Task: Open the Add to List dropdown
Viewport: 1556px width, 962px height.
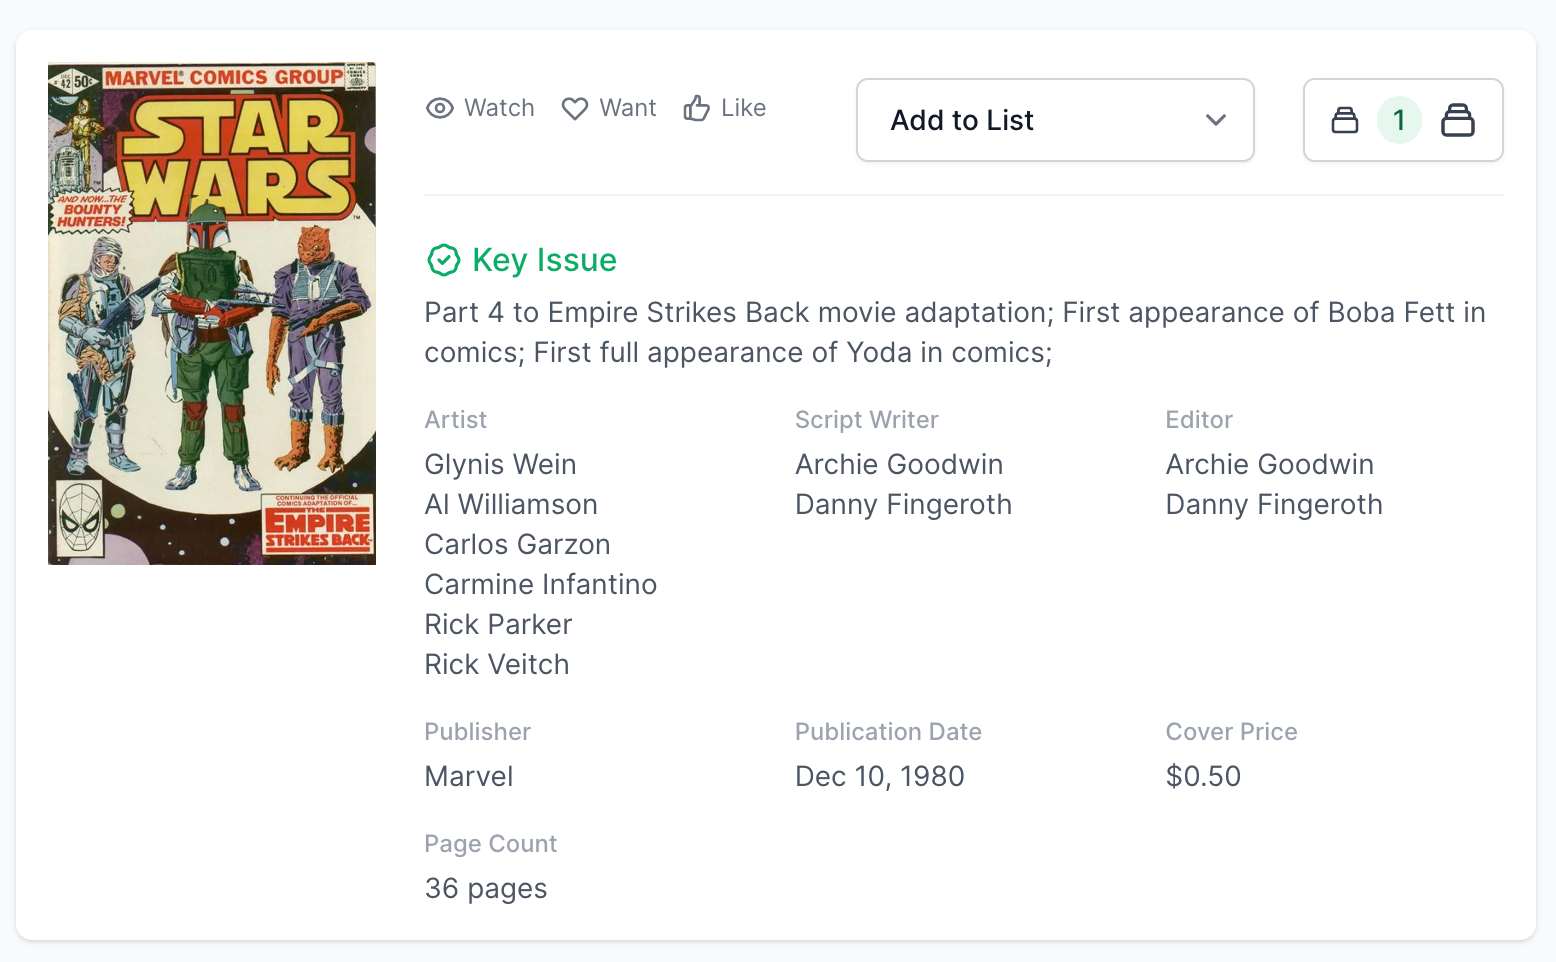Action: 1055,120
